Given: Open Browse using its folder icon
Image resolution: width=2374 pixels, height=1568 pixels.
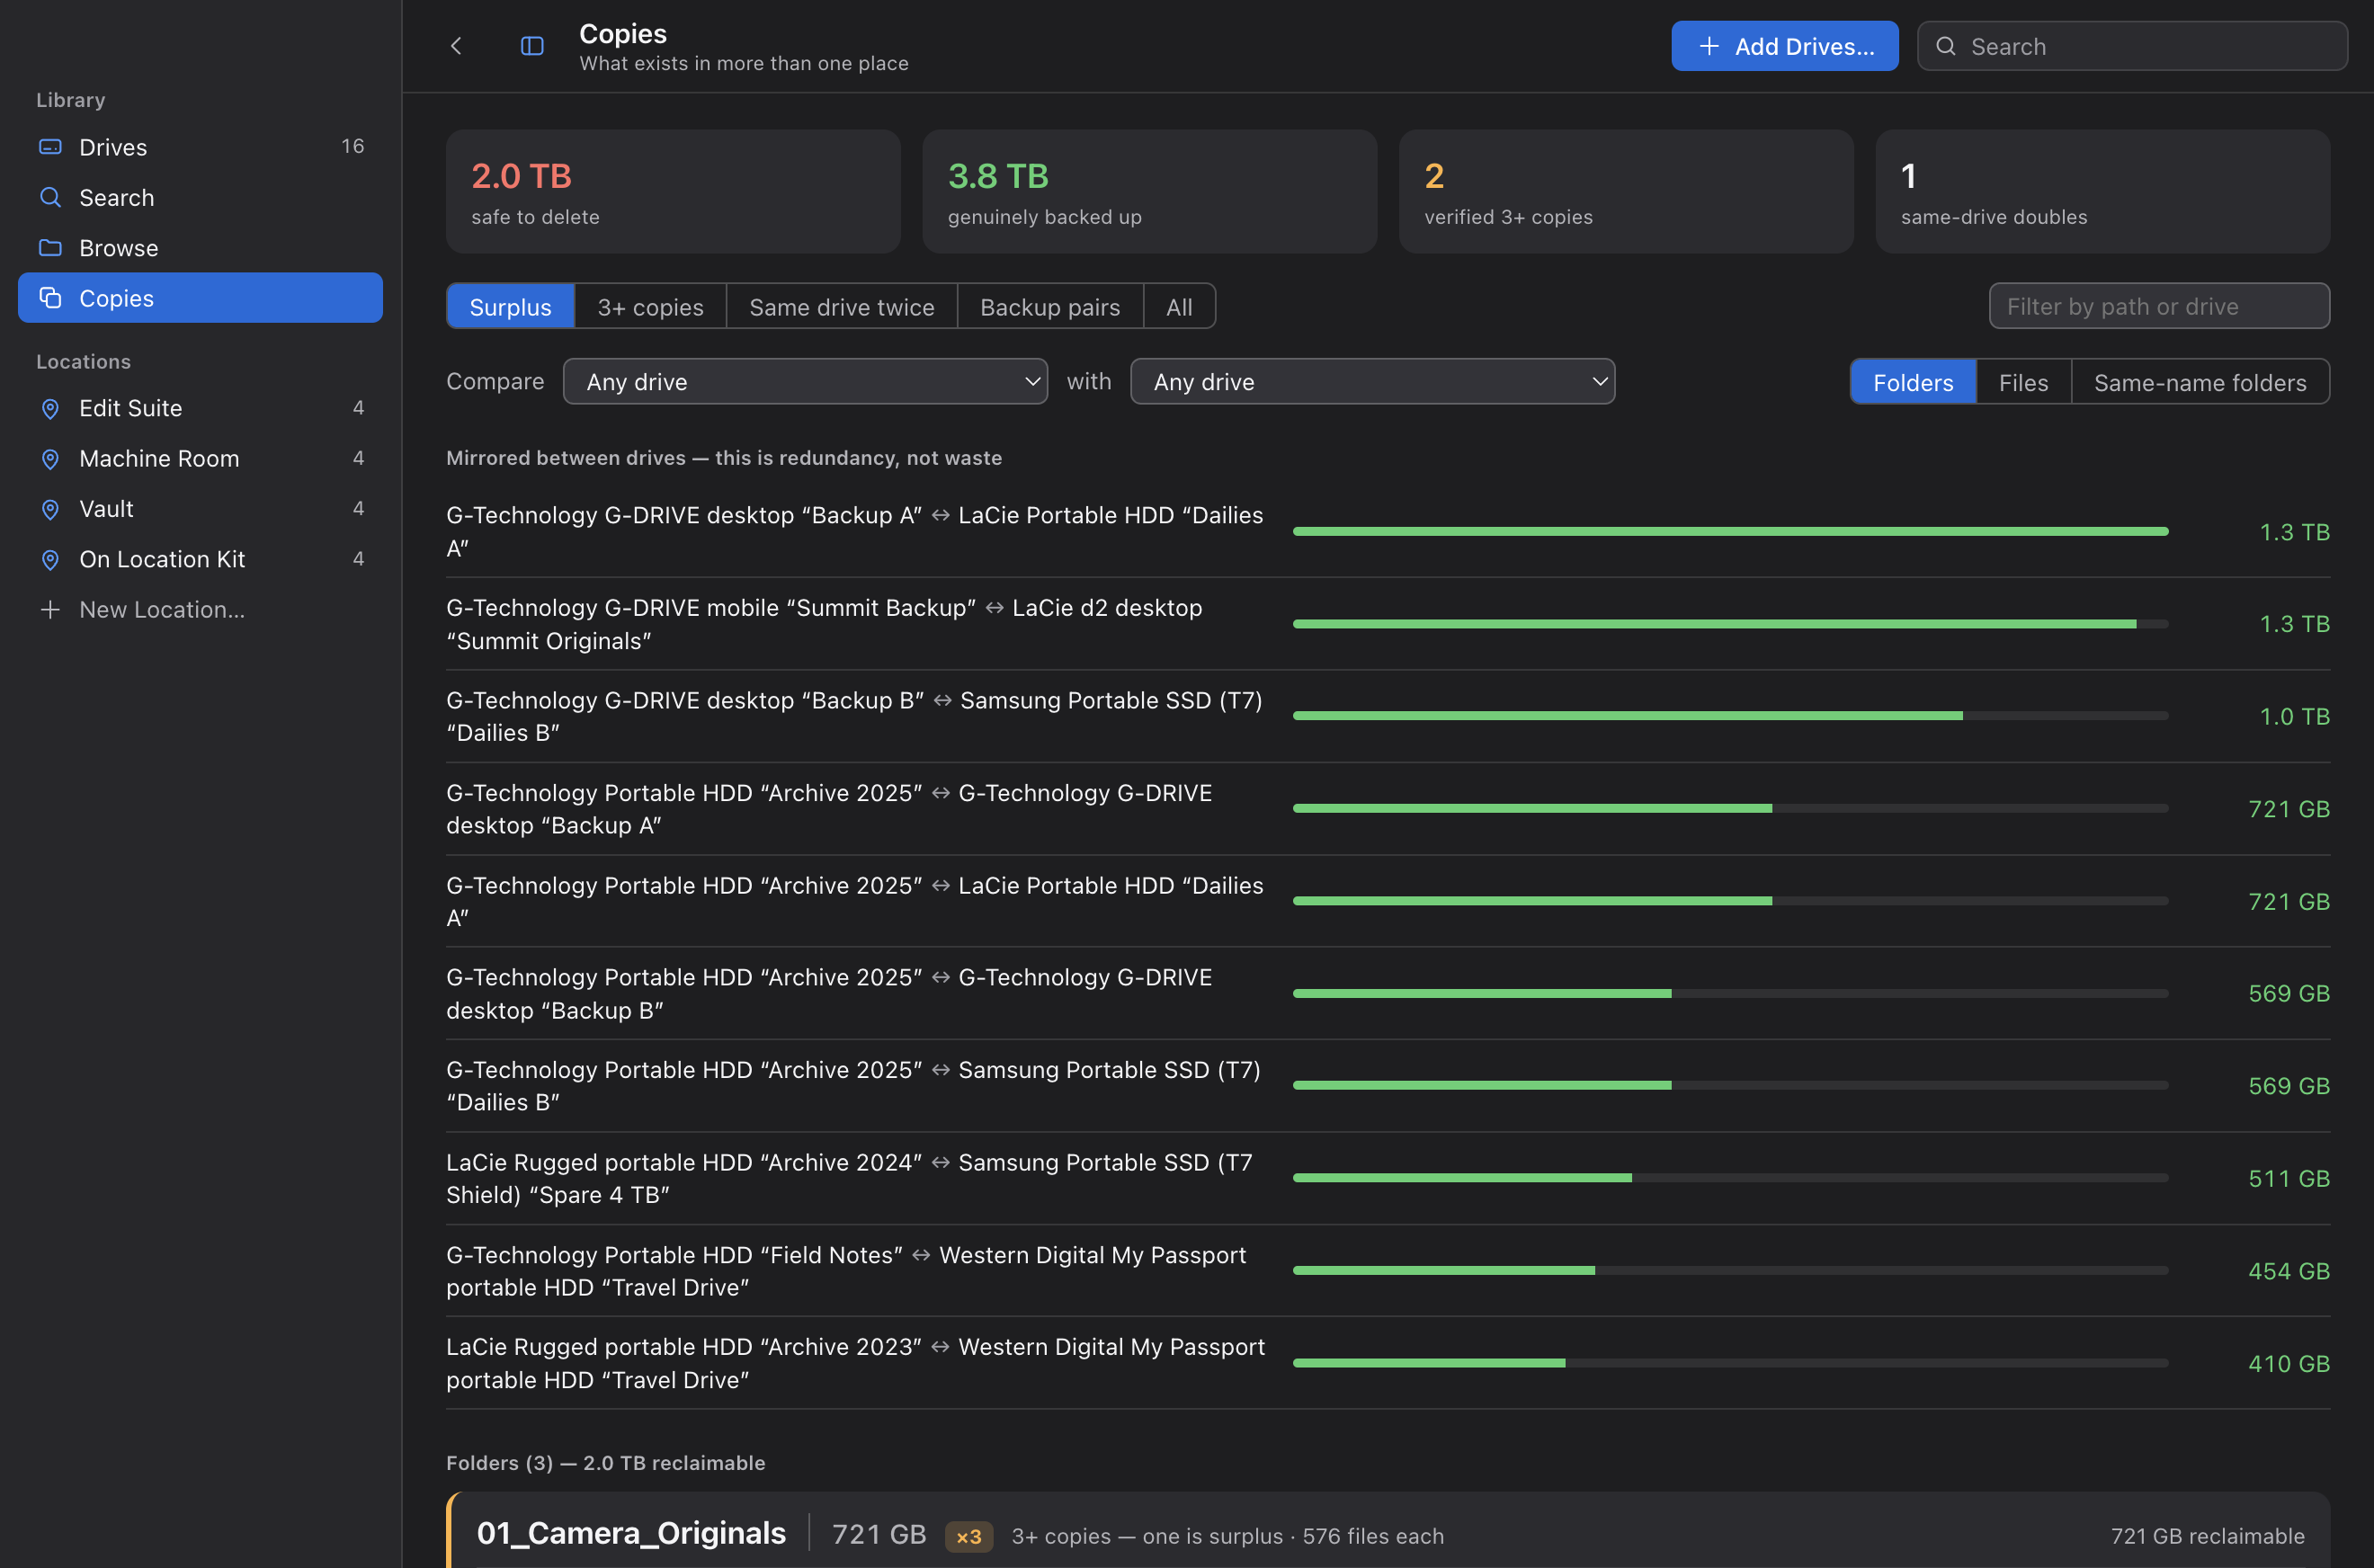Looking at the screenshot, I should 50,247.
